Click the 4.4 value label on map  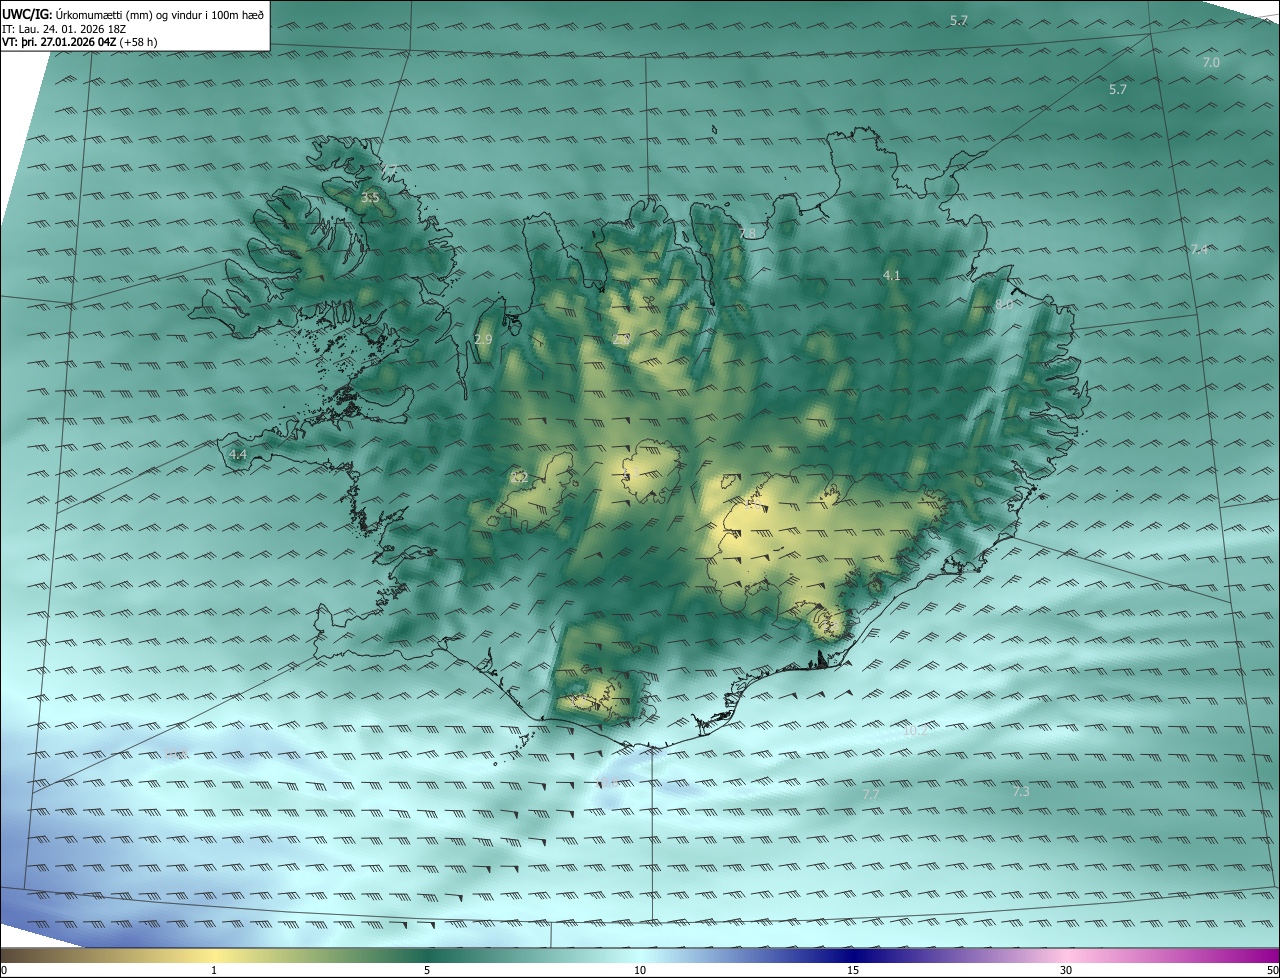238,454
